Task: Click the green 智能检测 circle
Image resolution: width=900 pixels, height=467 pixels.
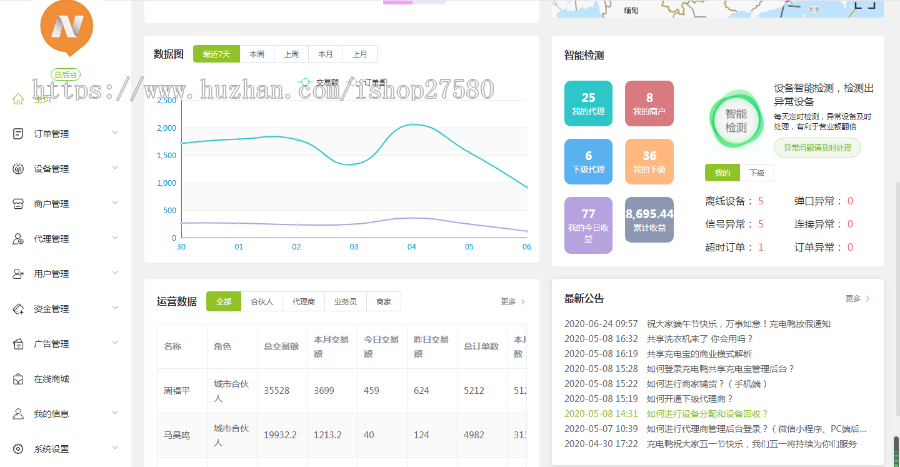Action: 735,121
